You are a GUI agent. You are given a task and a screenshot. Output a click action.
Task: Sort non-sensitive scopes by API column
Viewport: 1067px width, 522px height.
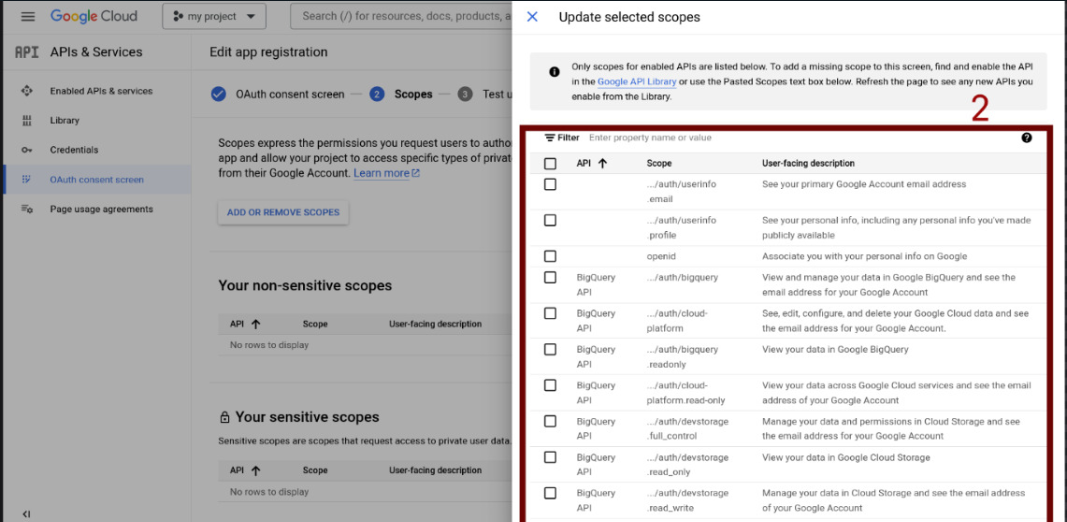click(x=245, y=324)
